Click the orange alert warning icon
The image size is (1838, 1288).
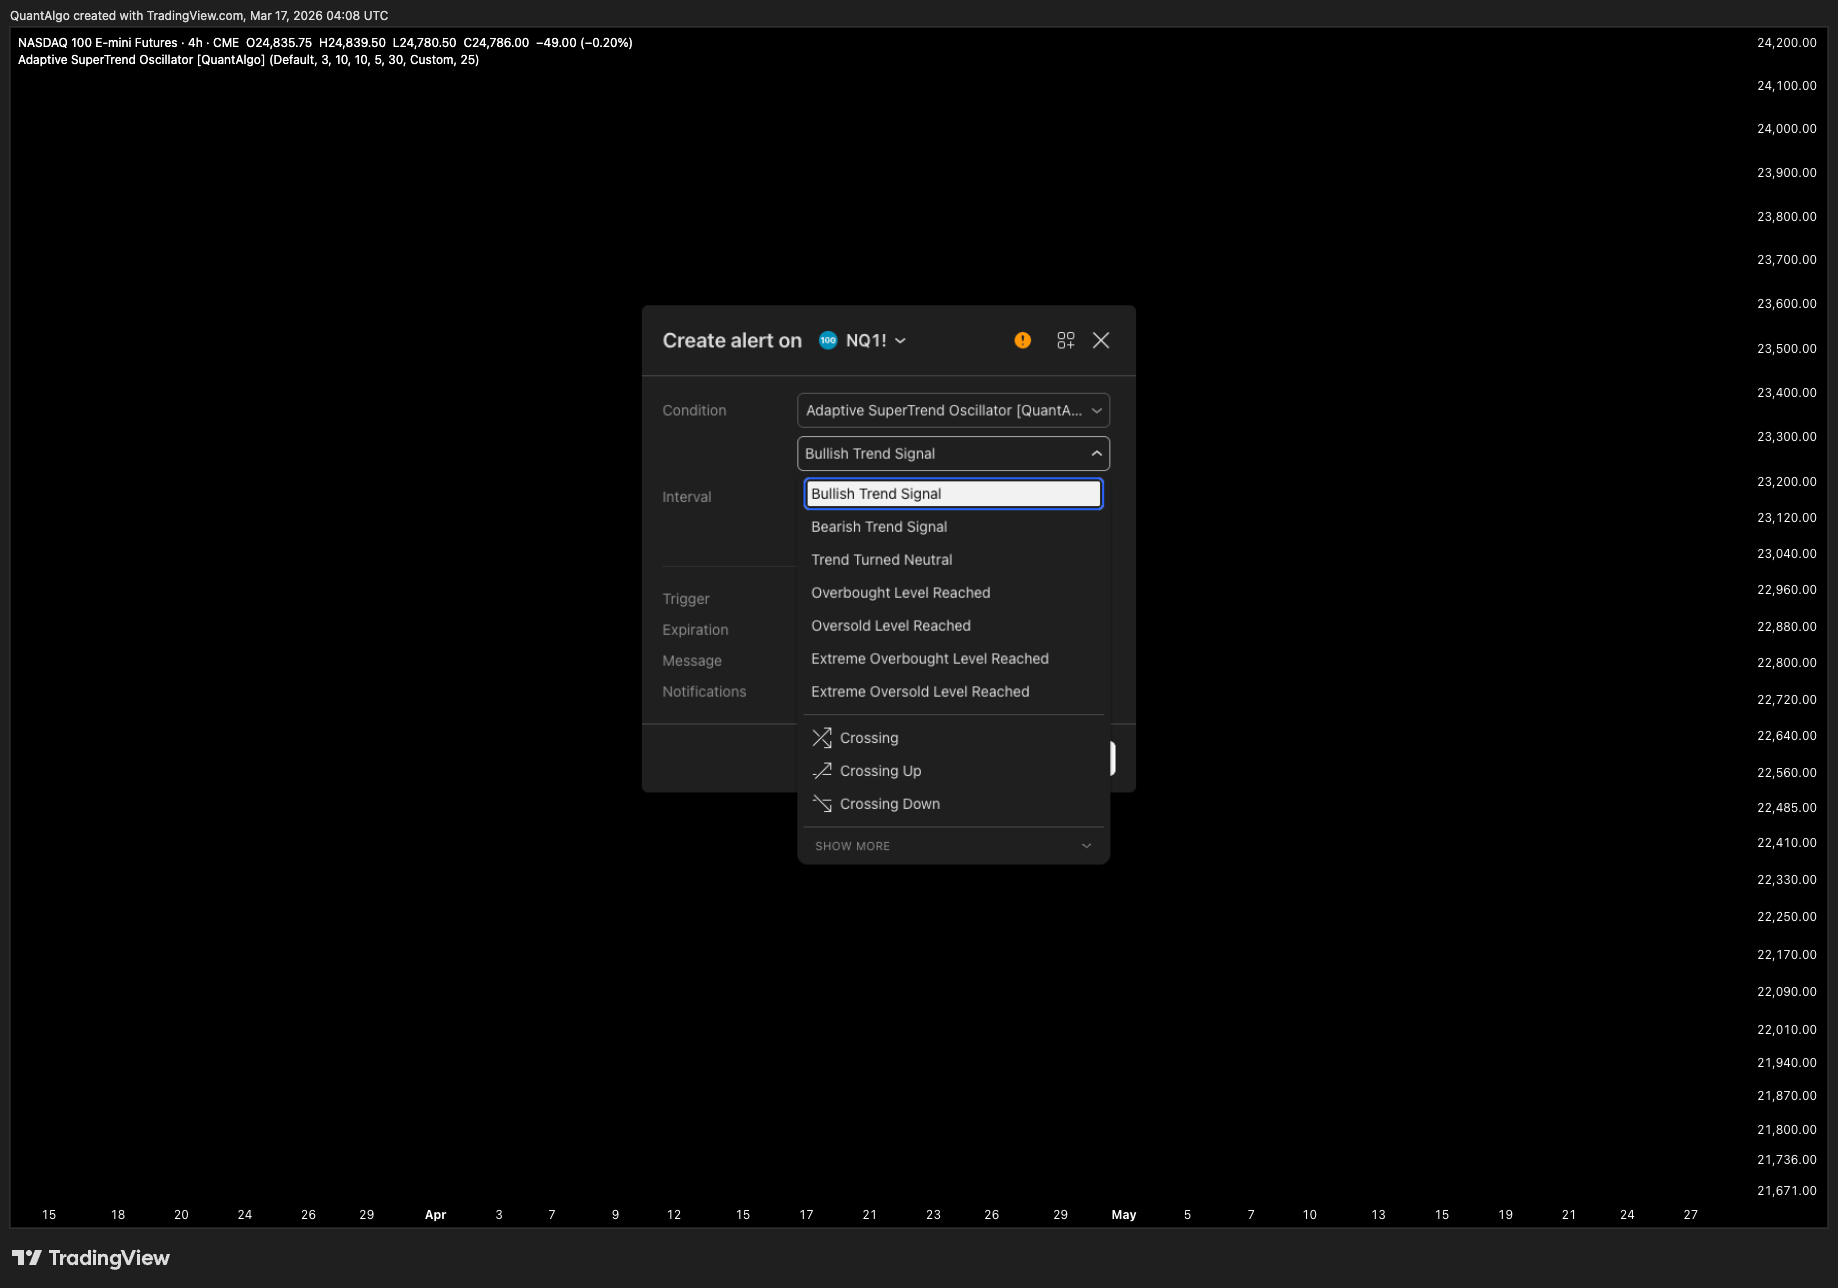tap(1022, 340)
